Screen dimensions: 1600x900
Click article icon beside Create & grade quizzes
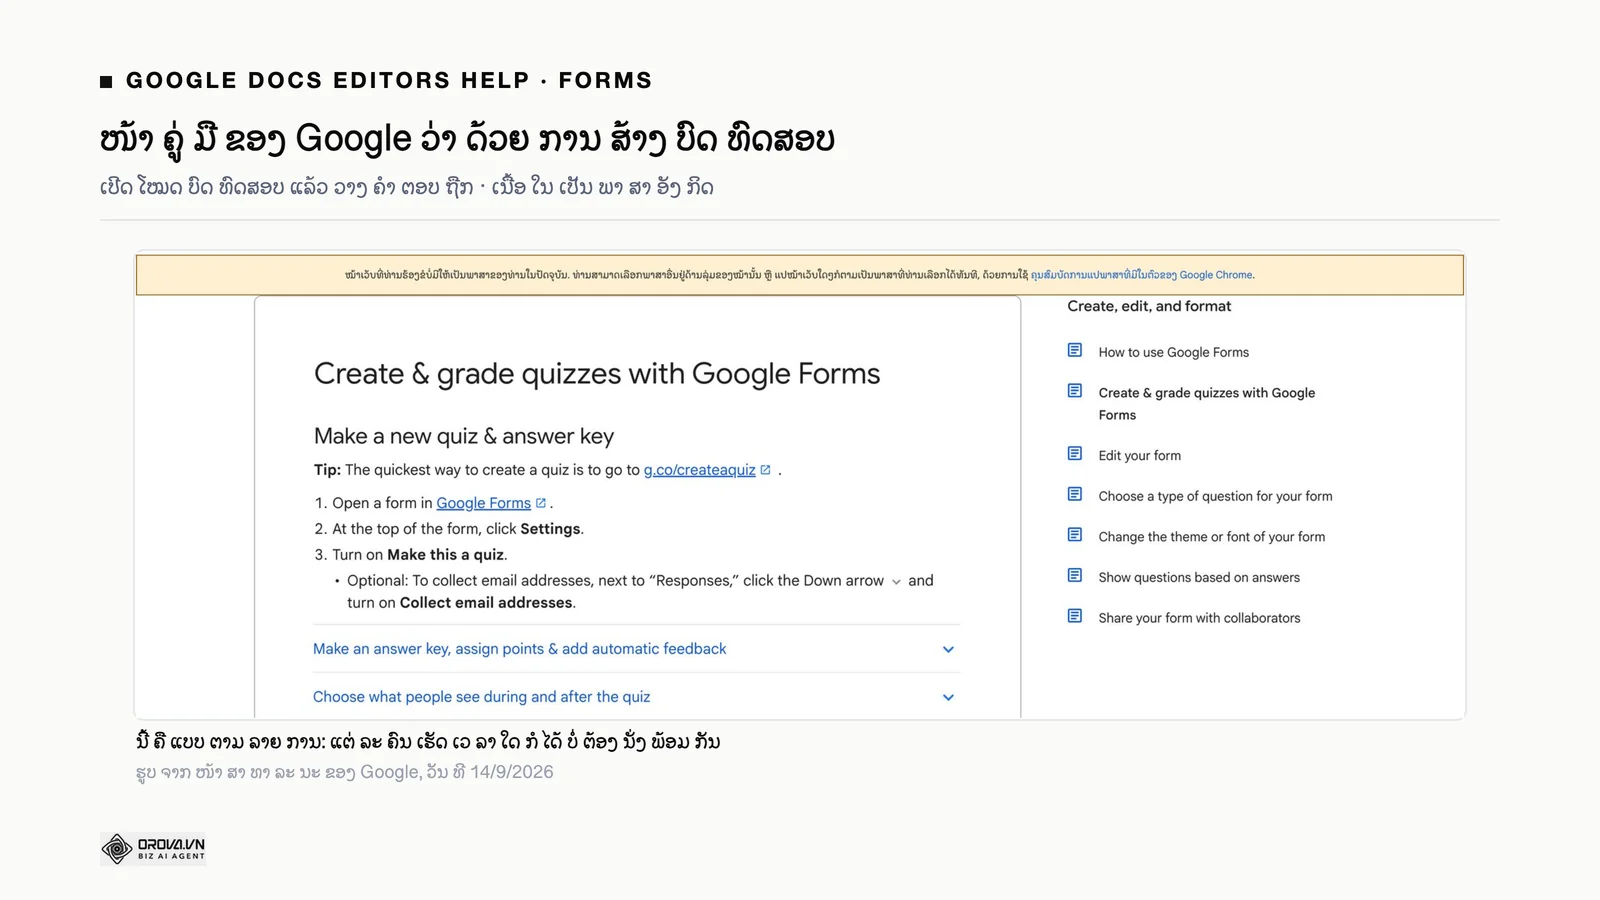(x=1075, y=391)
